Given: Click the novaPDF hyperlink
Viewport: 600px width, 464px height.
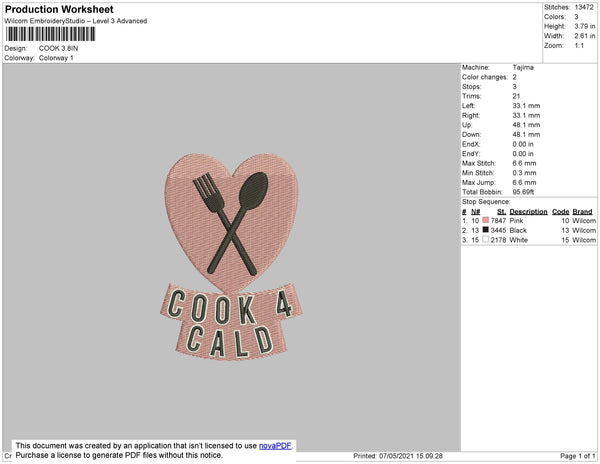Looking at the screenshot, I should coord(275,446).
